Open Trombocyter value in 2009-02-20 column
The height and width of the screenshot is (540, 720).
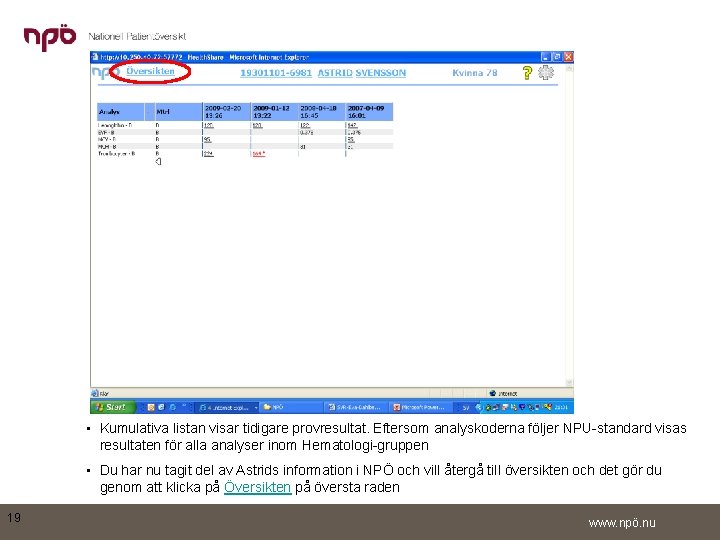tap(209, 153)
